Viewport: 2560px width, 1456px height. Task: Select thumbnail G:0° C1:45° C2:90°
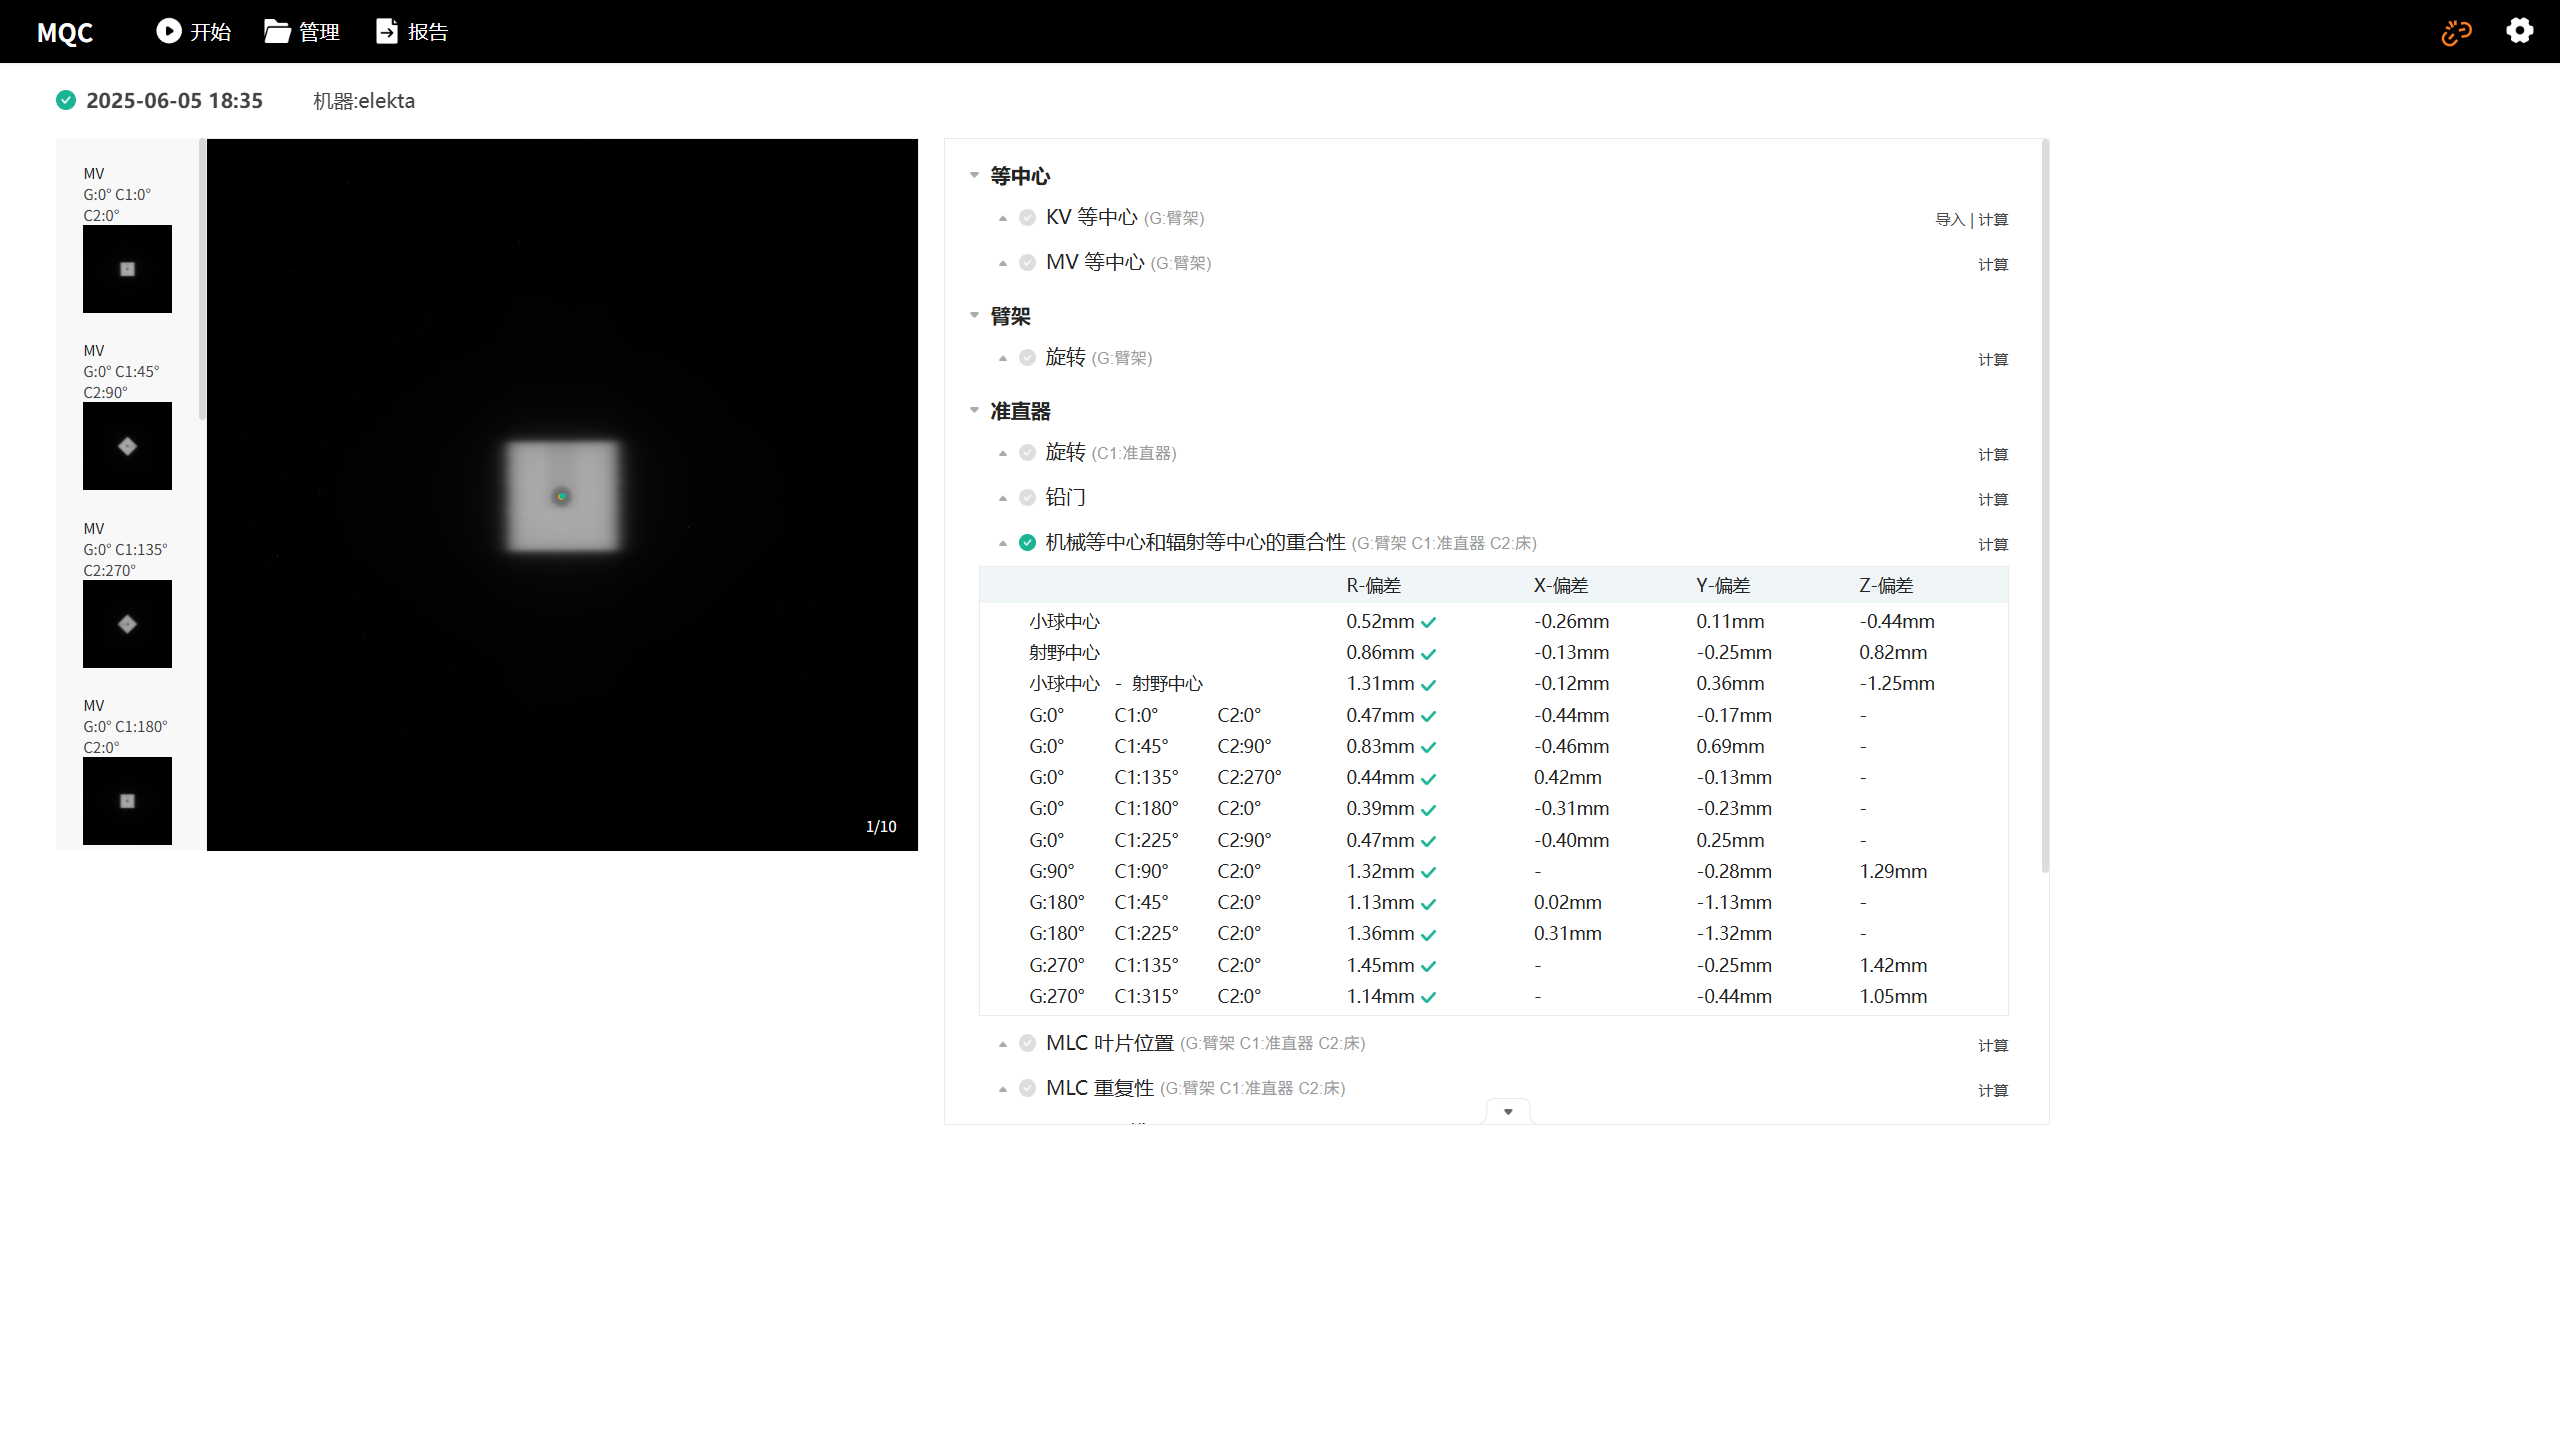click(x=127, y=446)
